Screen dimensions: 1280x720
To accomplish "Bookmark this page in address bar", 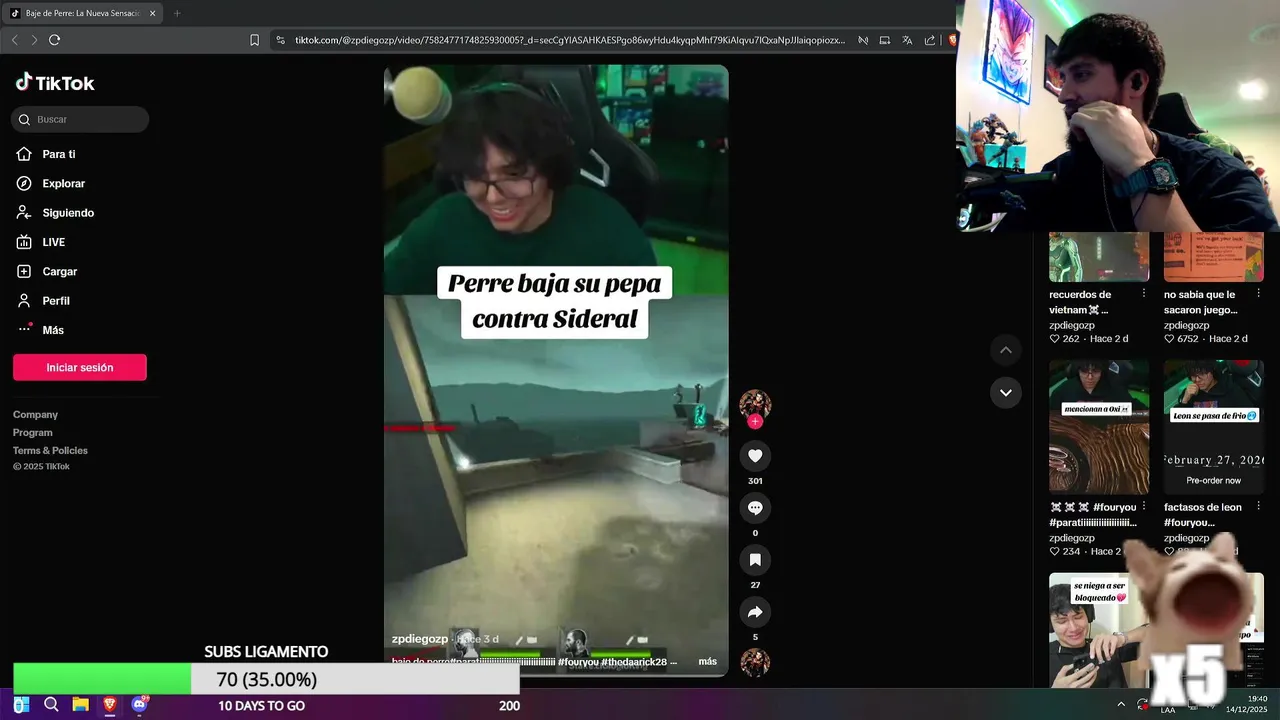I will [x=254, y=40].
